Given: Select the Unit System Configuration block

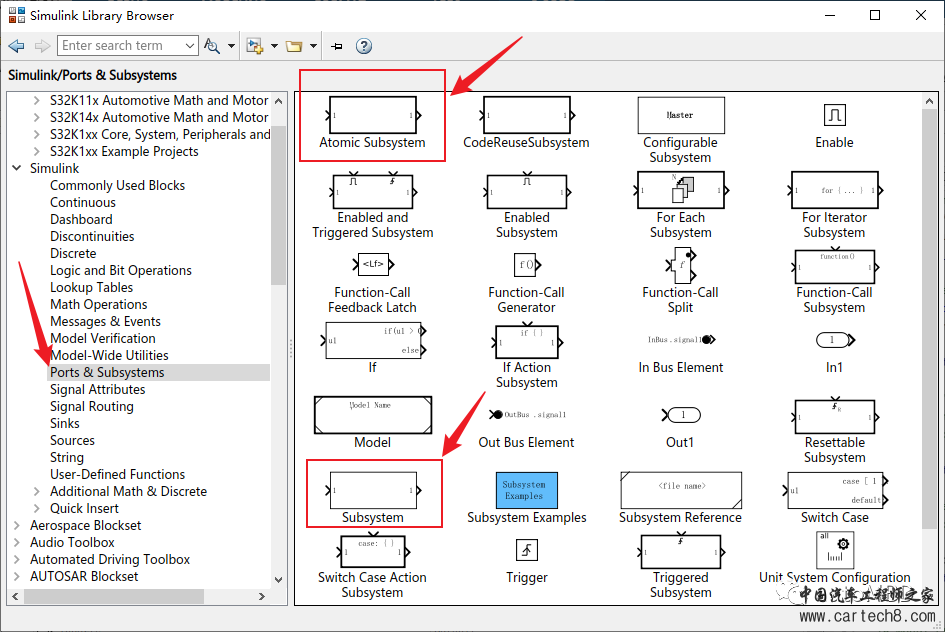Looking at the screenshot, I should [x=835, y=549].
